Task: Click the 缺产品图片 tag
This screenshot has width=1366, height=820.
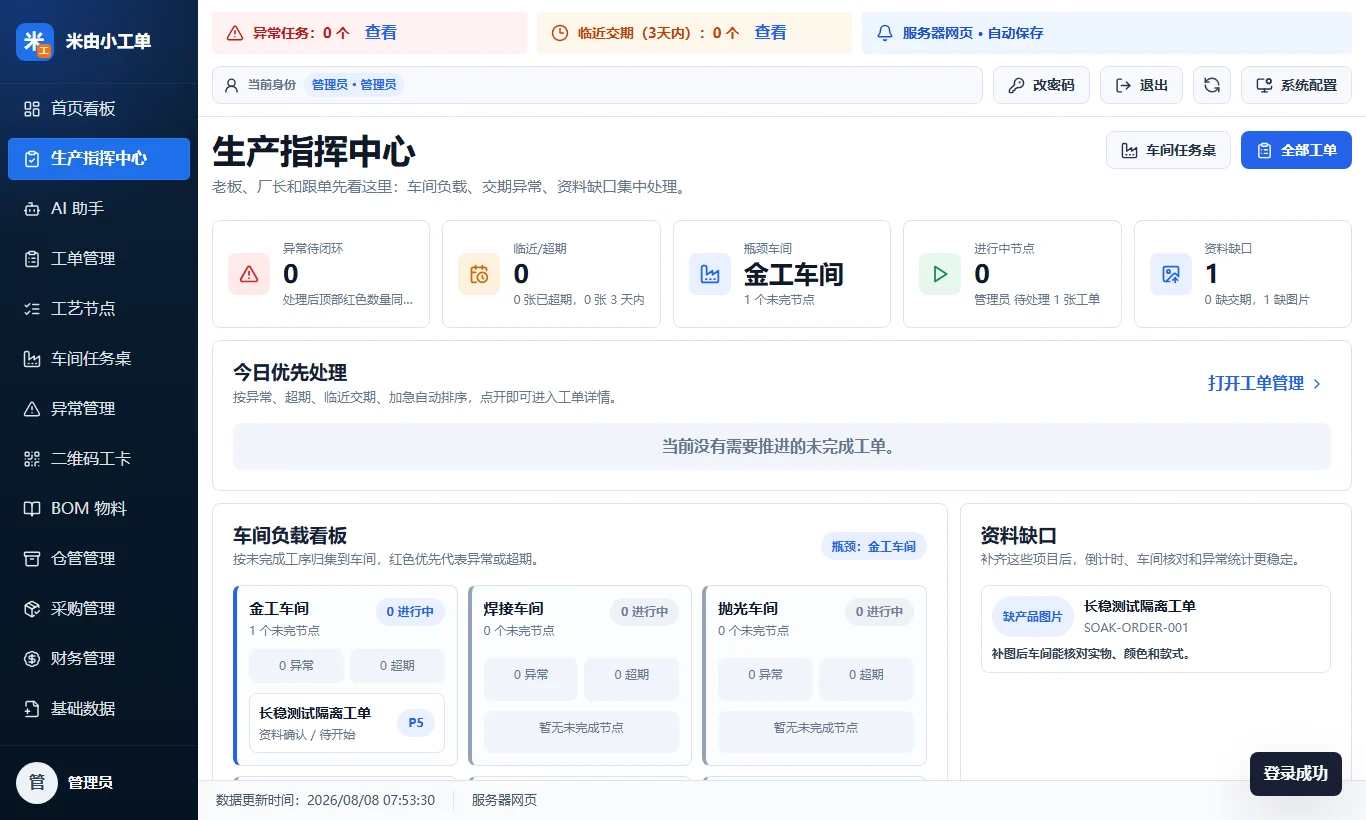Action: tap(1033, 617)
